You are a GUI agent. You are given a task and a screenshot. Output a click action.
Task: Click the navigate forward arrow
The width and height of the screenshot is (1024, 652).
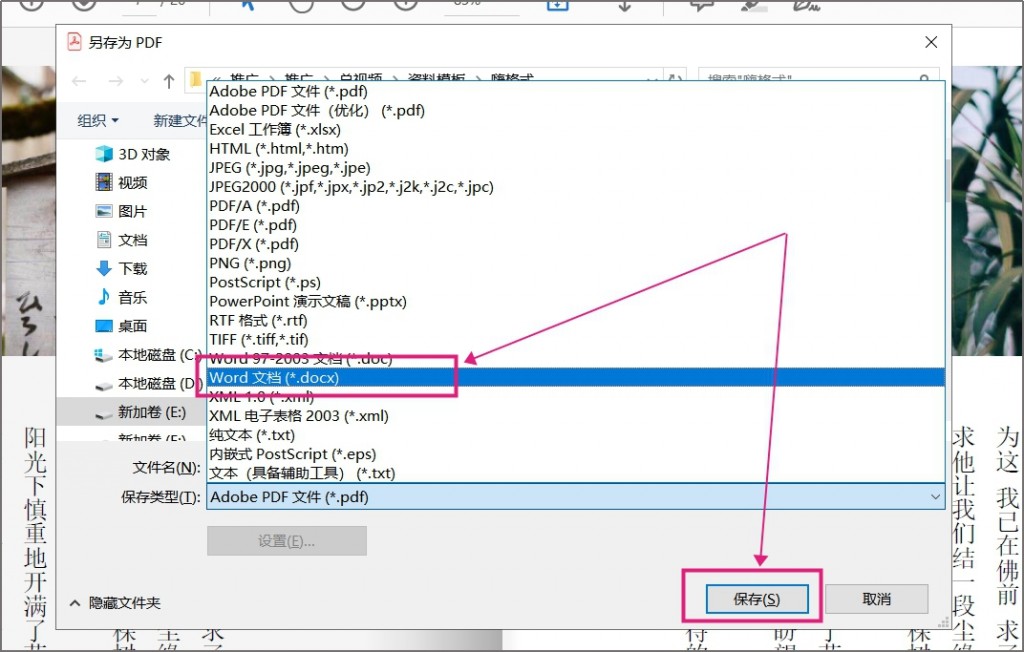[116, 81]
